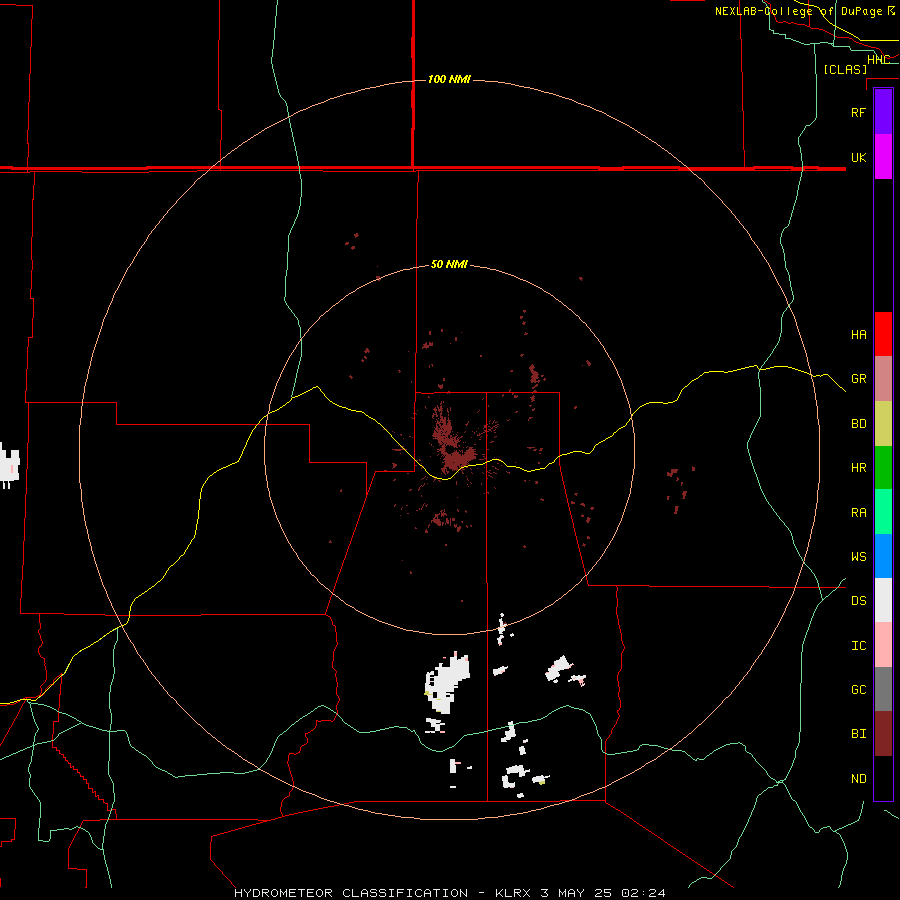Click the DS legend label

(859, 600)
